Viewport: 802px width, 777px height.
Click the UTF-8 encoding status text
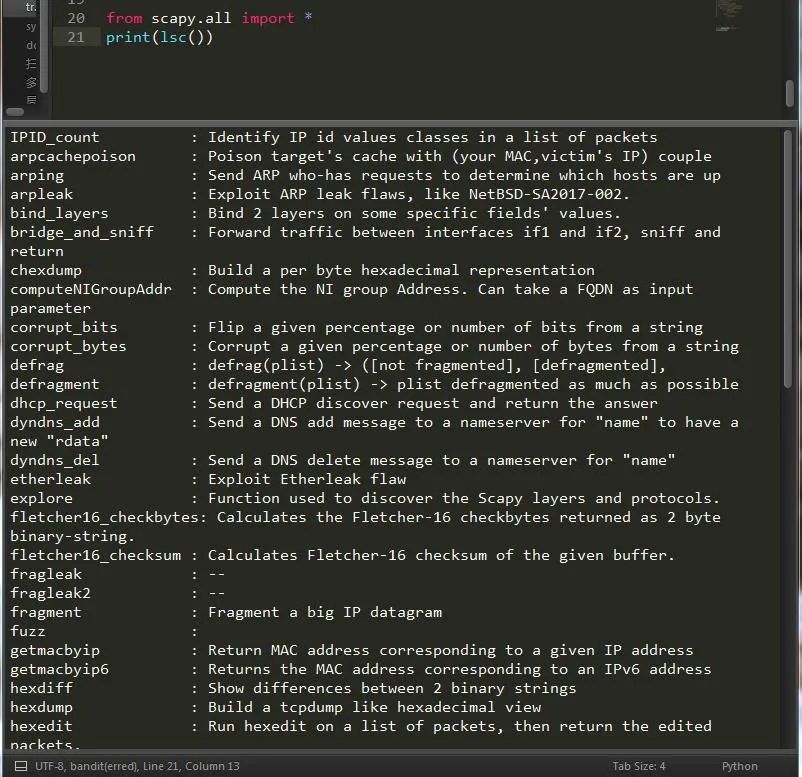[x=50, y=766]
